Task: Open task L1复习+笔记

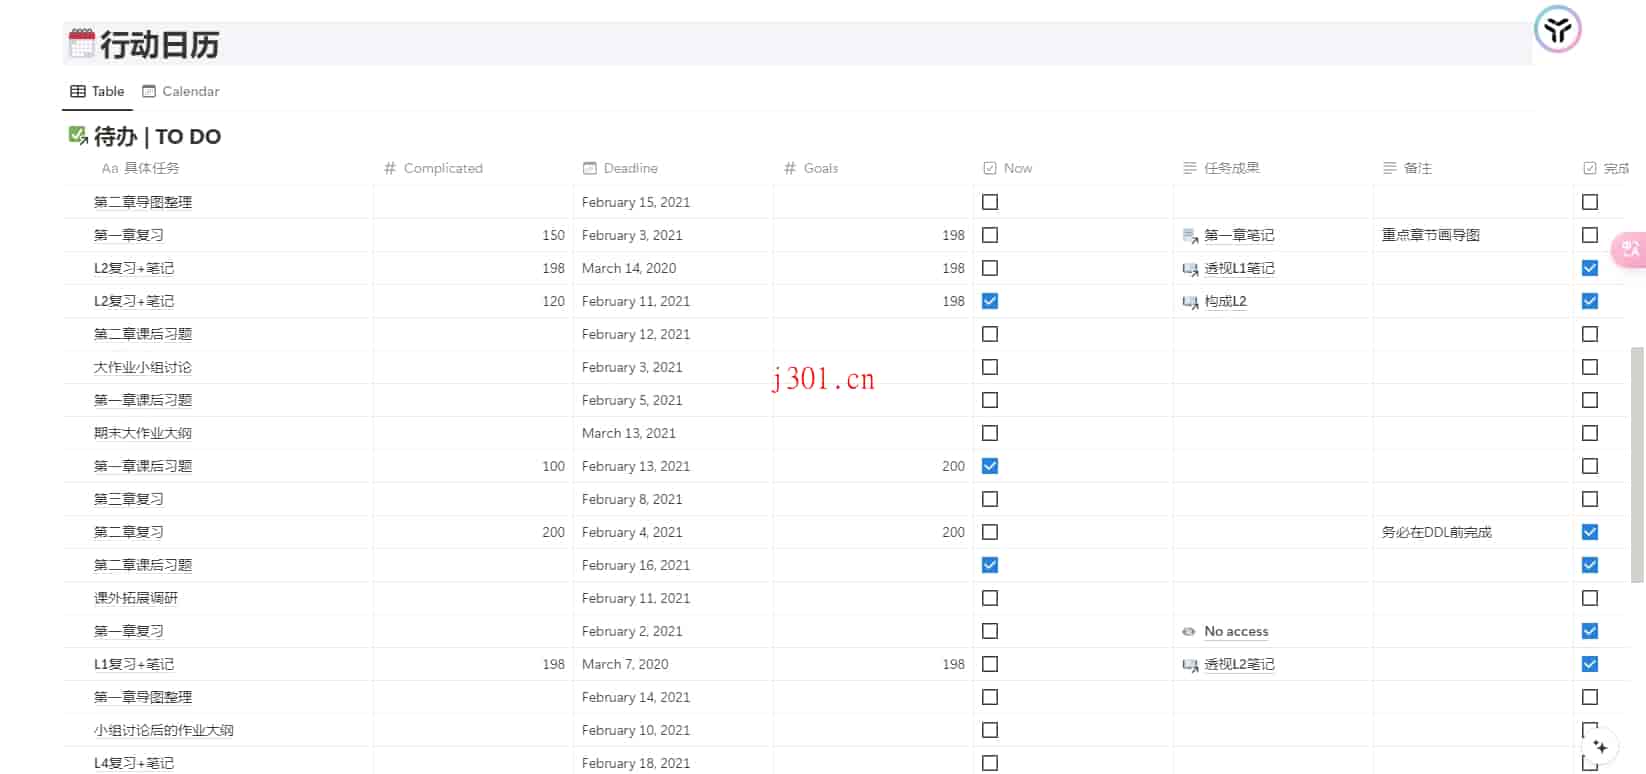Action: coord(134,664)
